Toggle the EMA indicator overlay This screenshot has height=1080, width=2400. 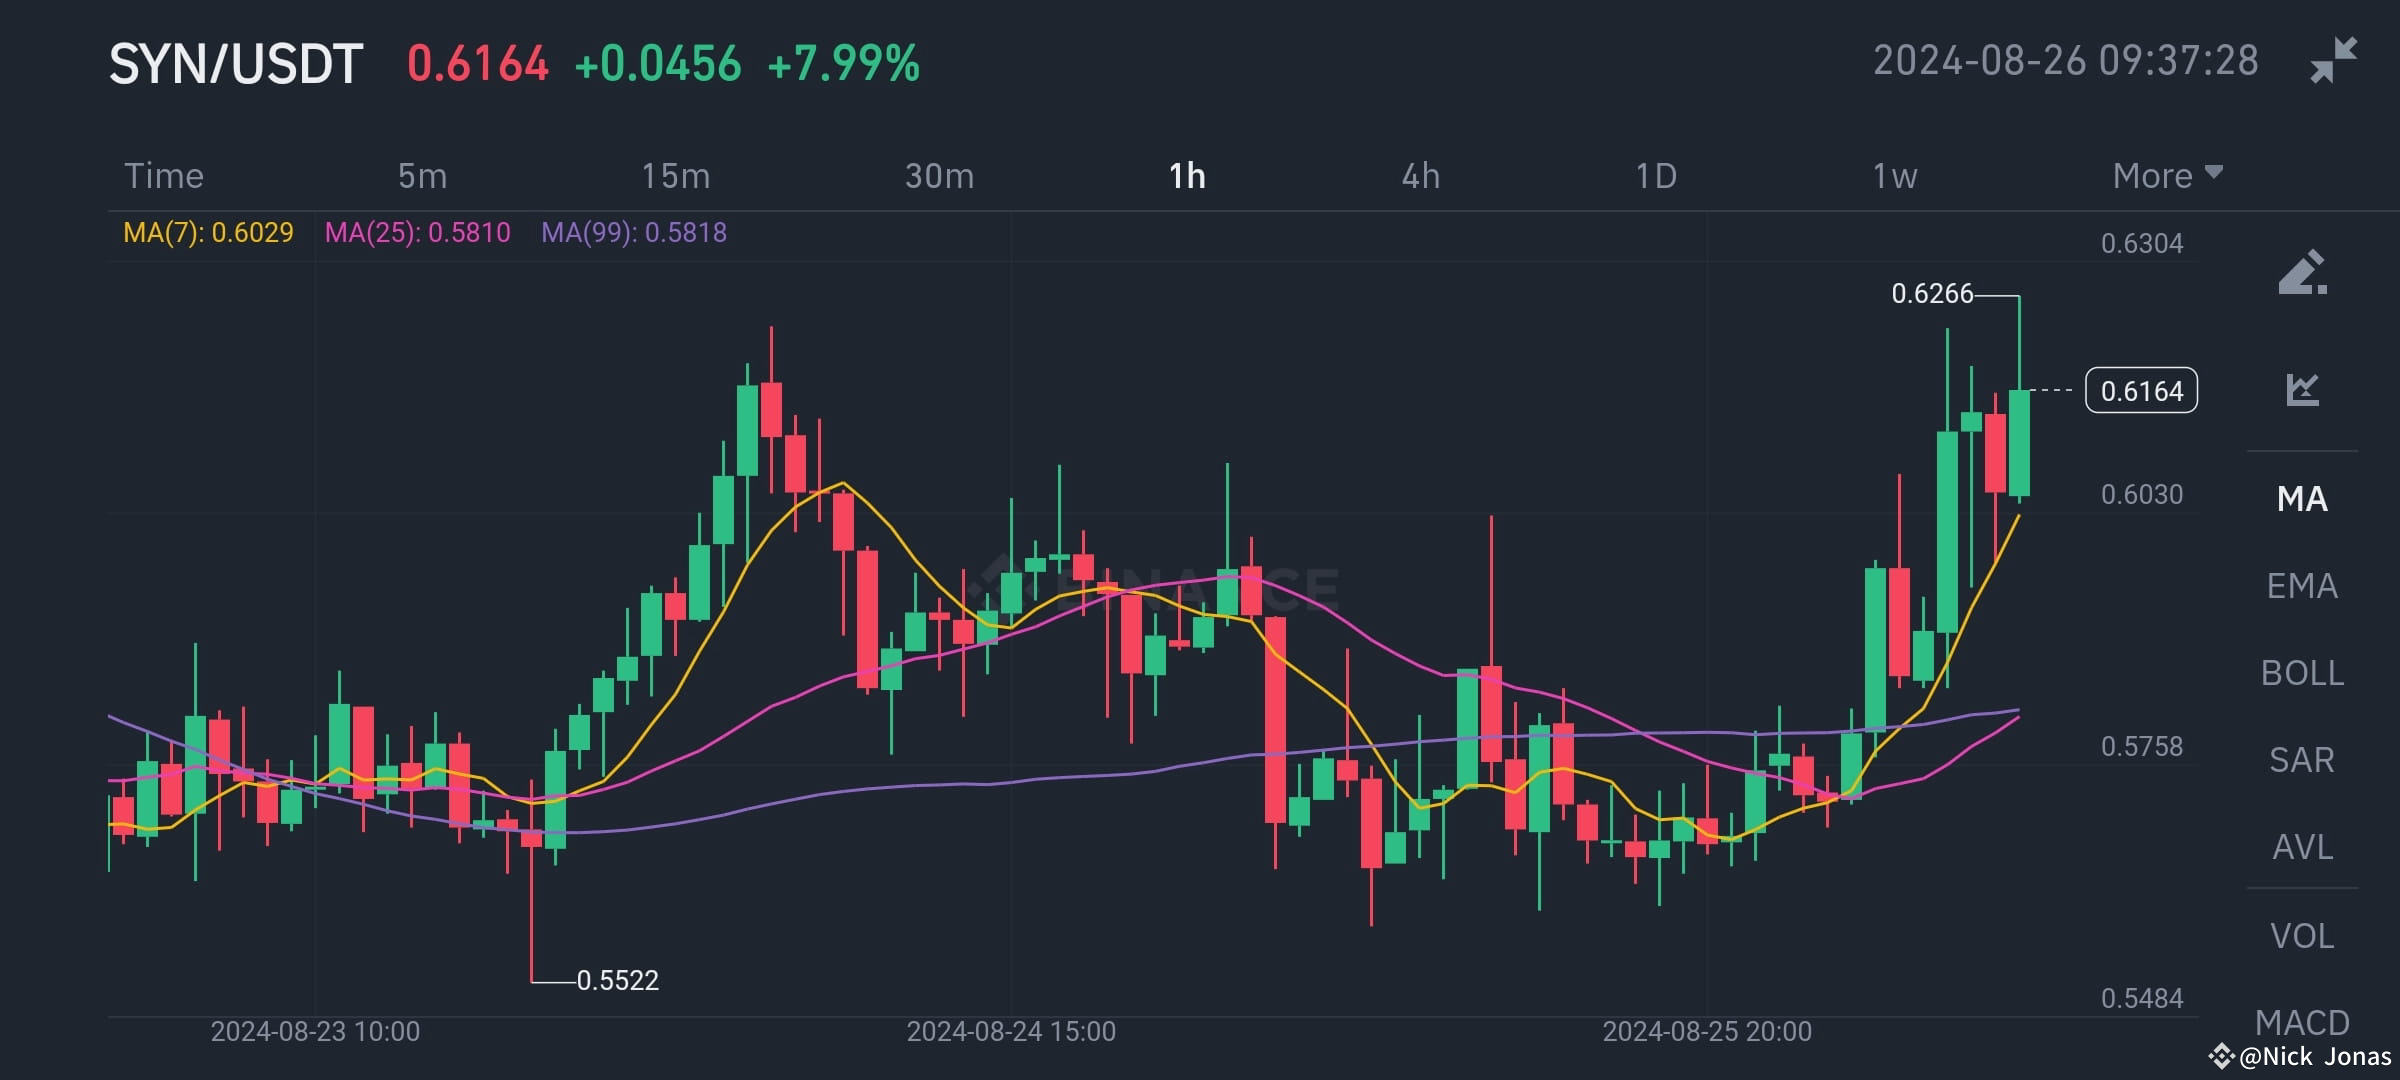point(2303,586)
